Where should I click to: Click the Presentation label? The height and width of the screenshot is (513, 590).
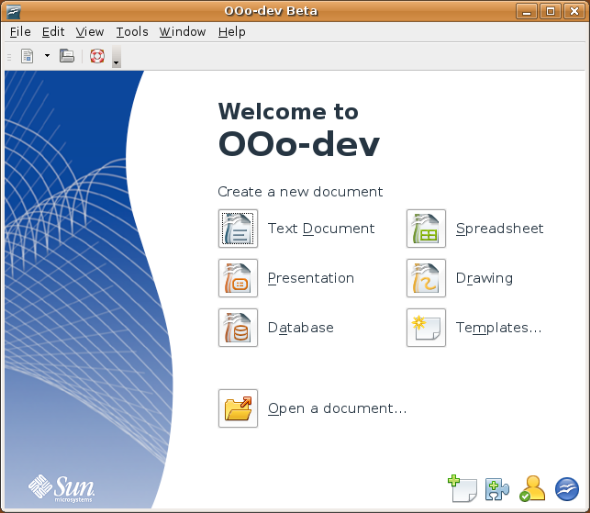(x=311, y=278)
